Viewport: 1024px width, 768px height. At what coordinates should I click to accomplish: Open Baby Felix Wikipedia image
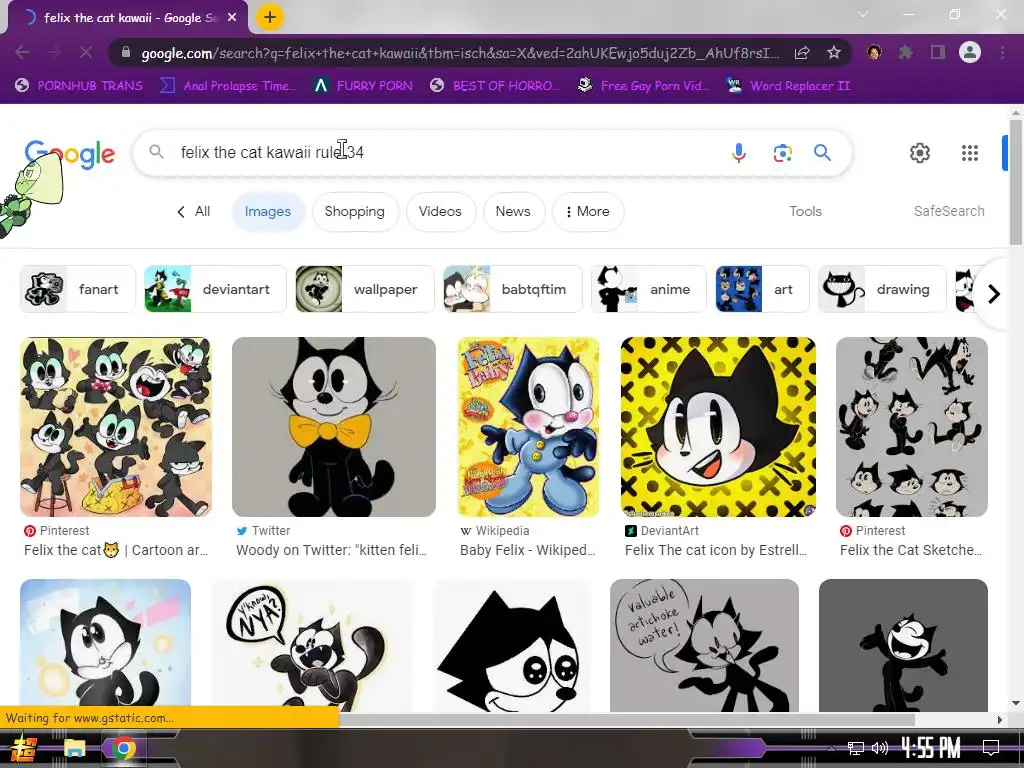528,427
